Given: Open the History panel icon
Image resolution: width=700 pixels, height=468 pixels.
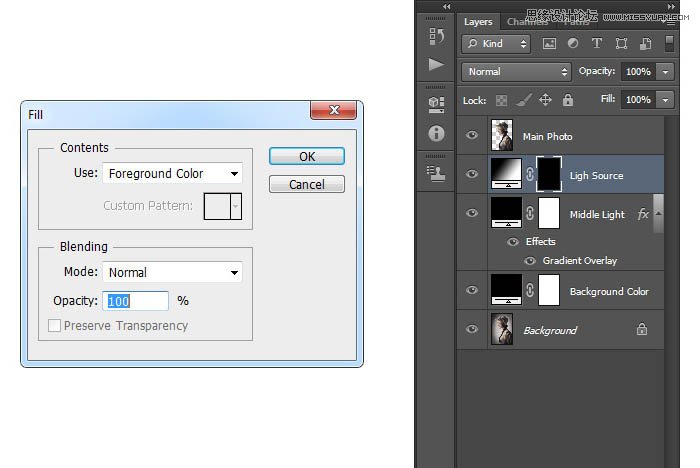Looking at the screenshot, I should pos(436,36).
